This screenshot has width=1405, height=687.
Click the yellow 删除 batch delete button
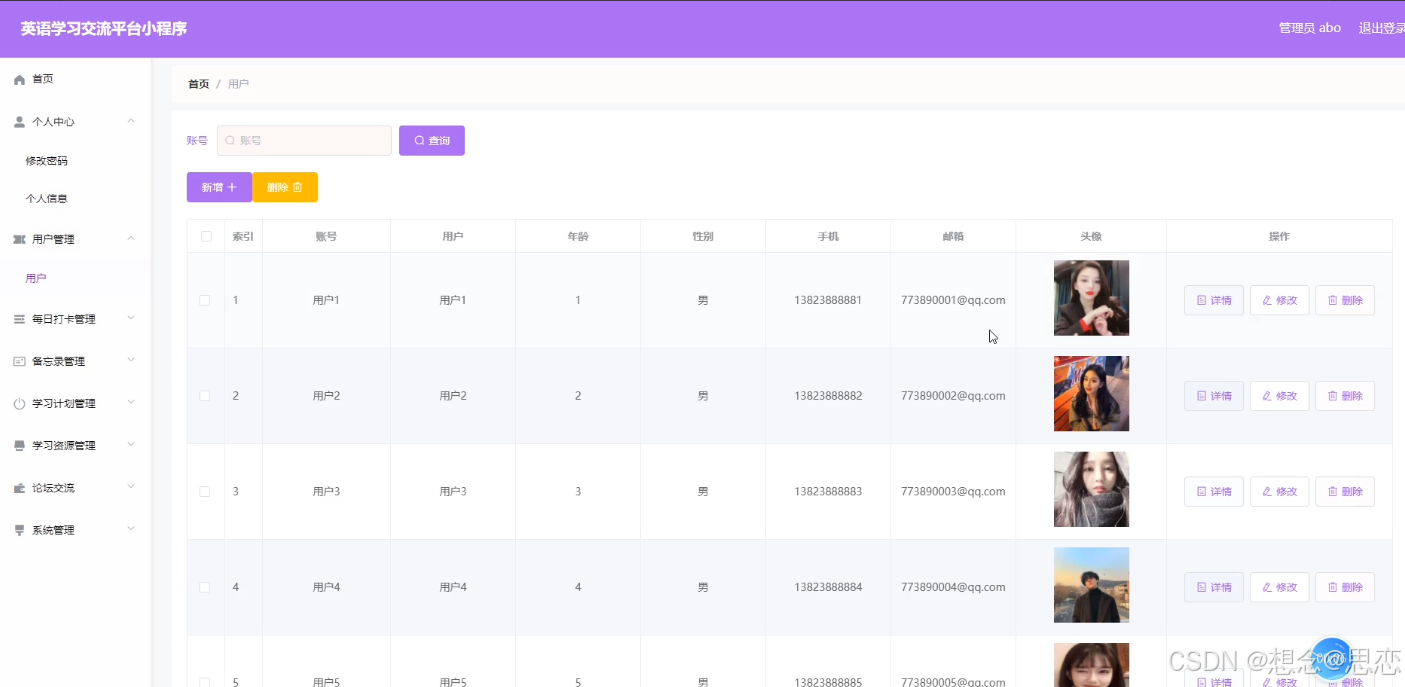[285, 187]
